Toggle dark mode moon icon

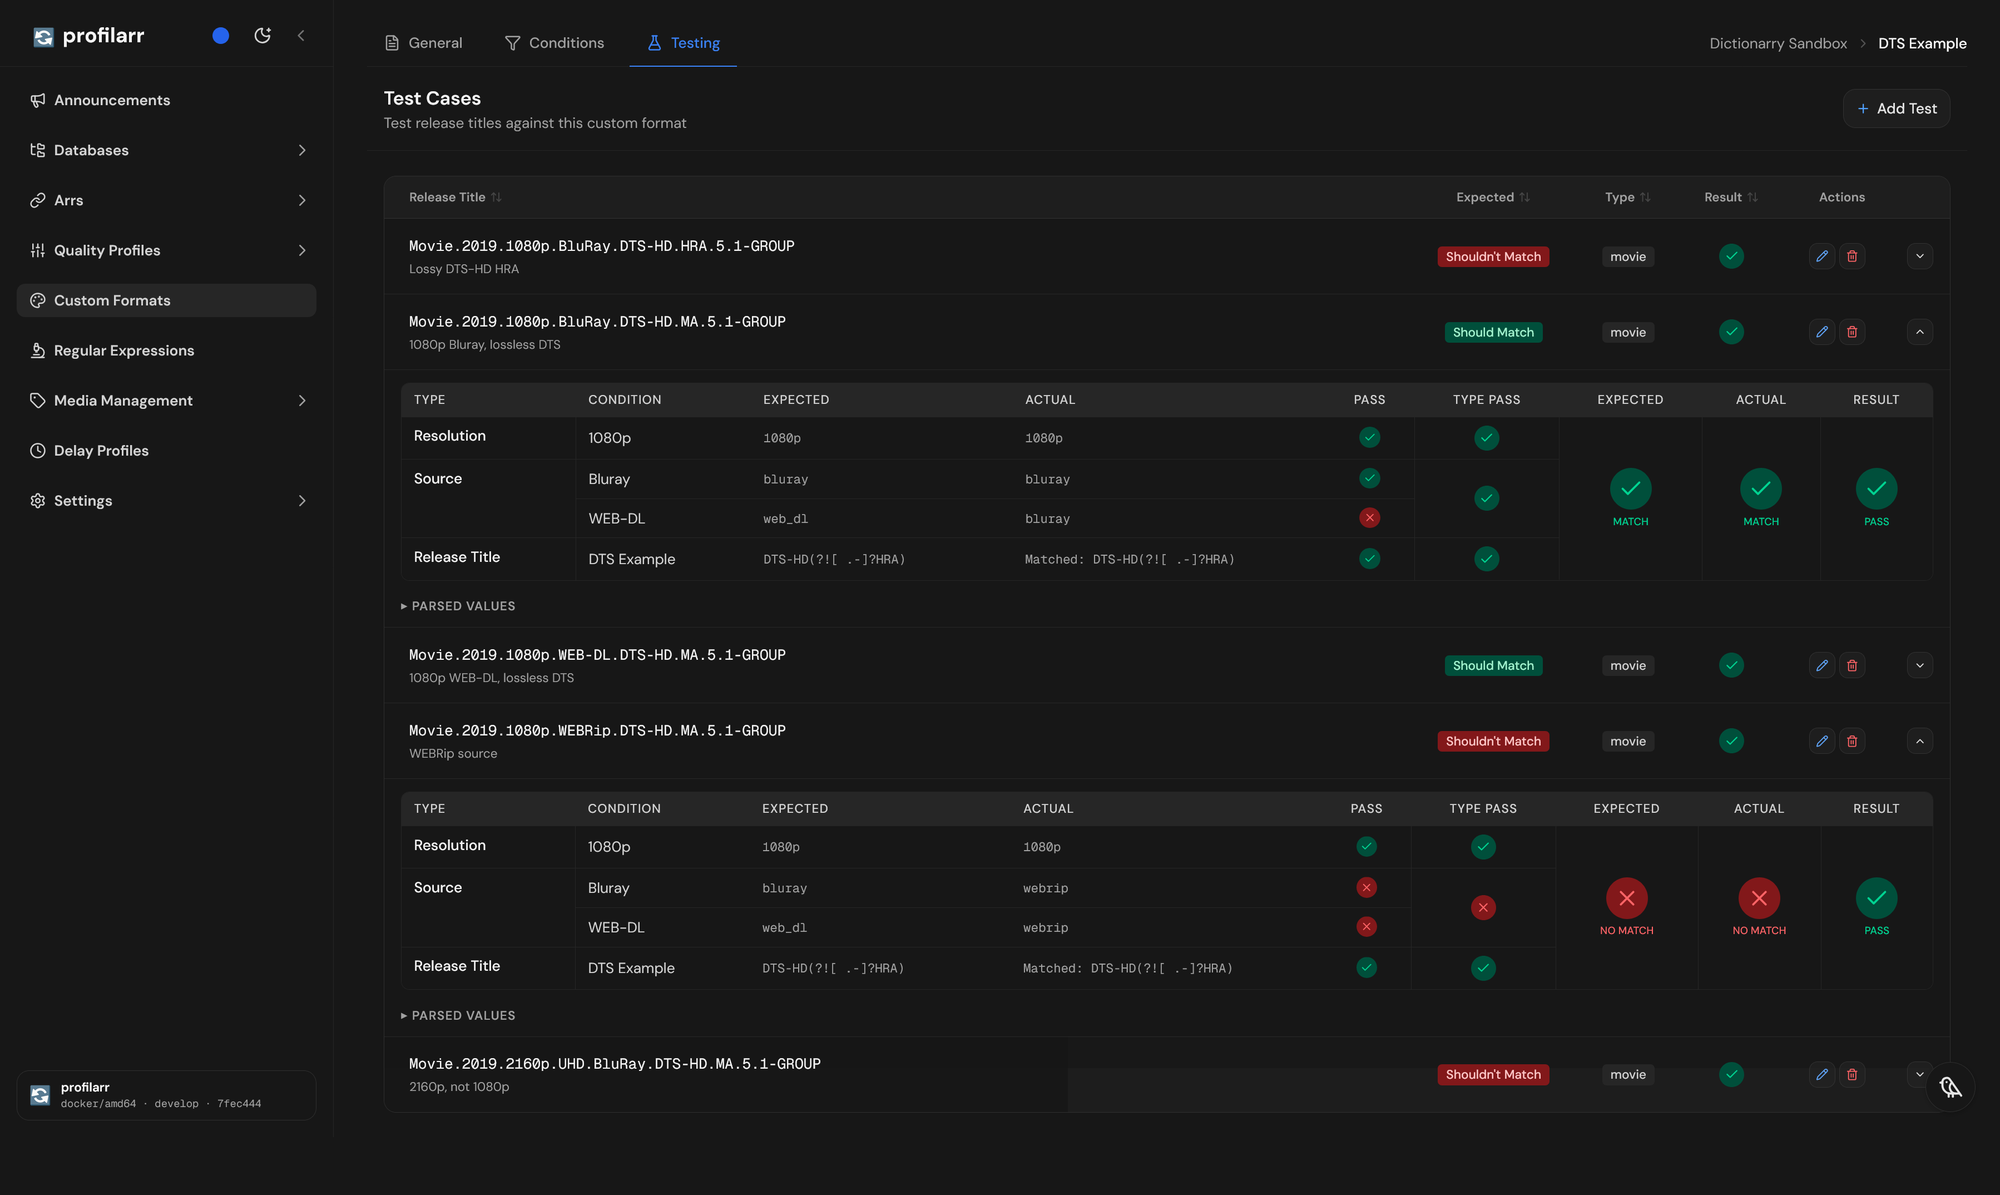point(262,36)
